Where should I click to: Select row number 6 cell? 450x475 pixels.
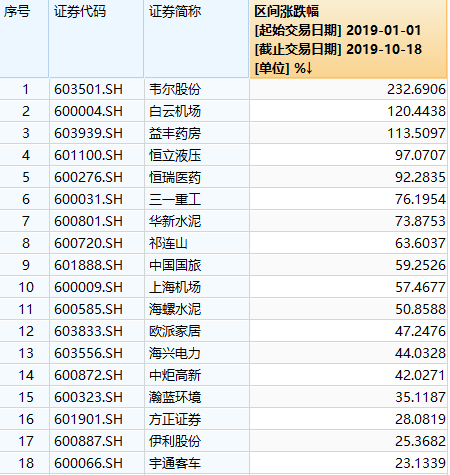tap(24, 199)
